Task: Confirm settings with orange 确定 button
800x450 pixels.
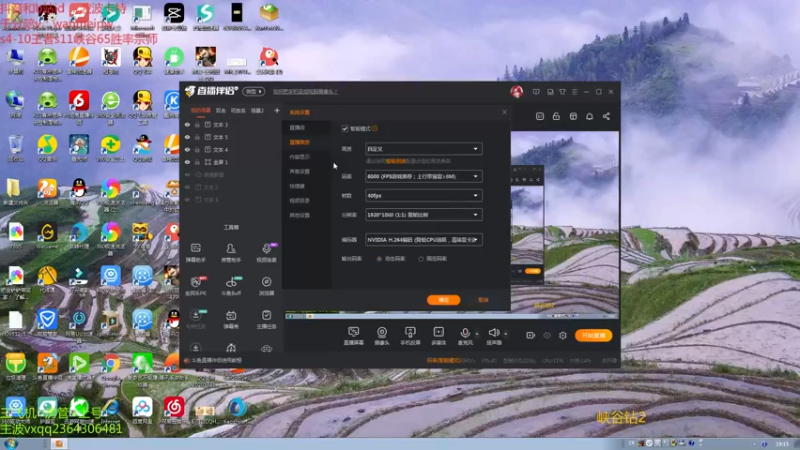Action: 443,300
